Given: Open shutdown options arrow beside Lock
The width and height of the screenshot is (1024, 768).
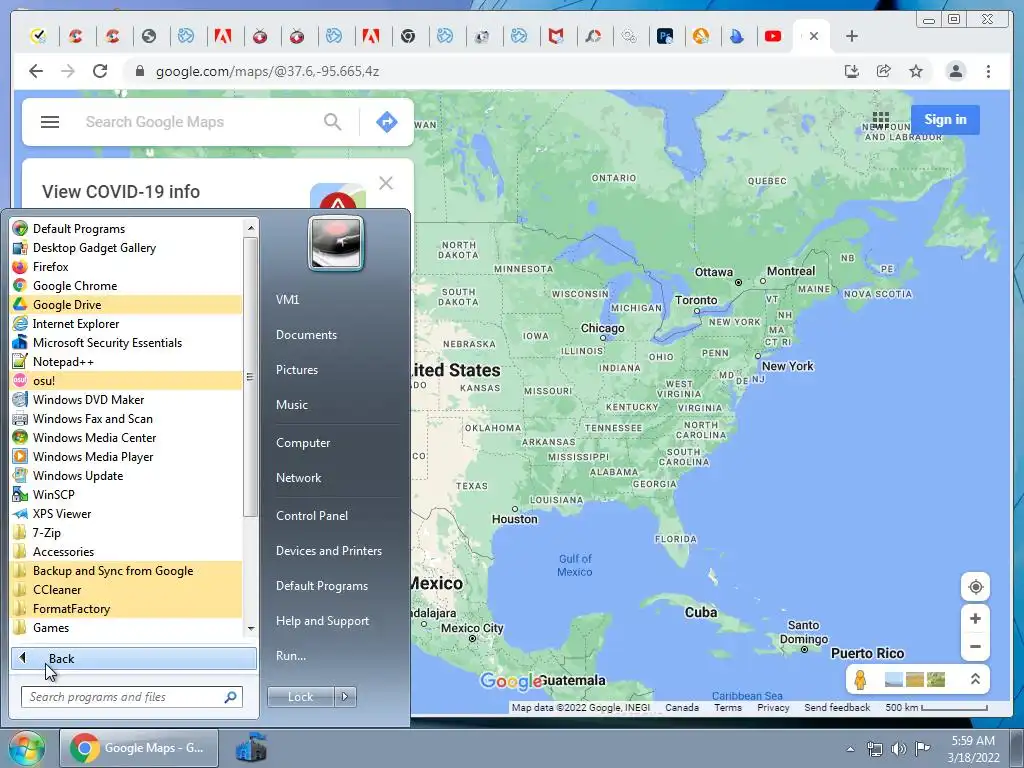Looking at the screenshot, I should point(345,697).
